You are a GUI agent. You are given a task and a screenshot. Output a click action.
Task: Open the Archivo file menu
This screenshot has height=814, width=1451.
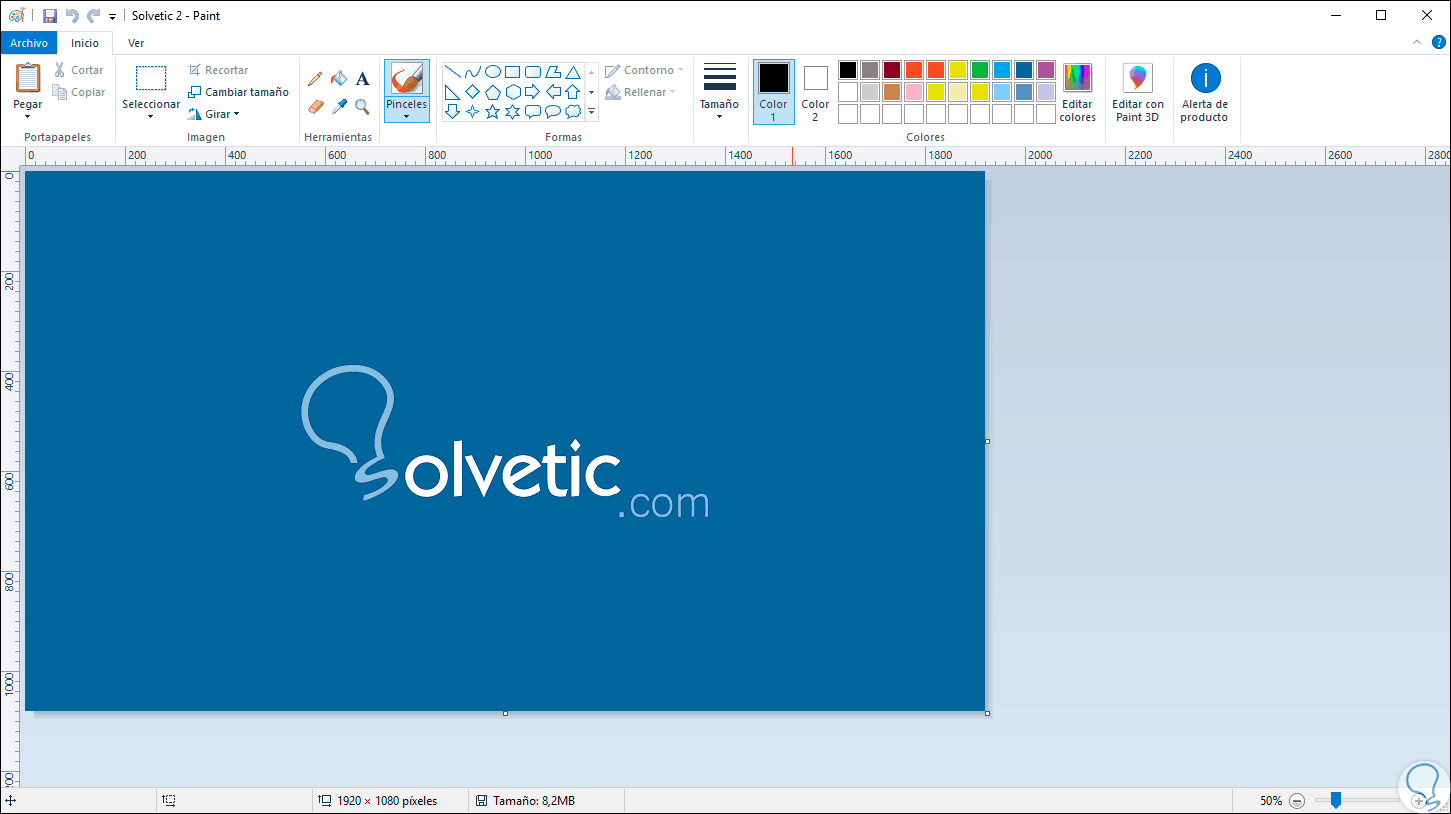pos(29,43)
